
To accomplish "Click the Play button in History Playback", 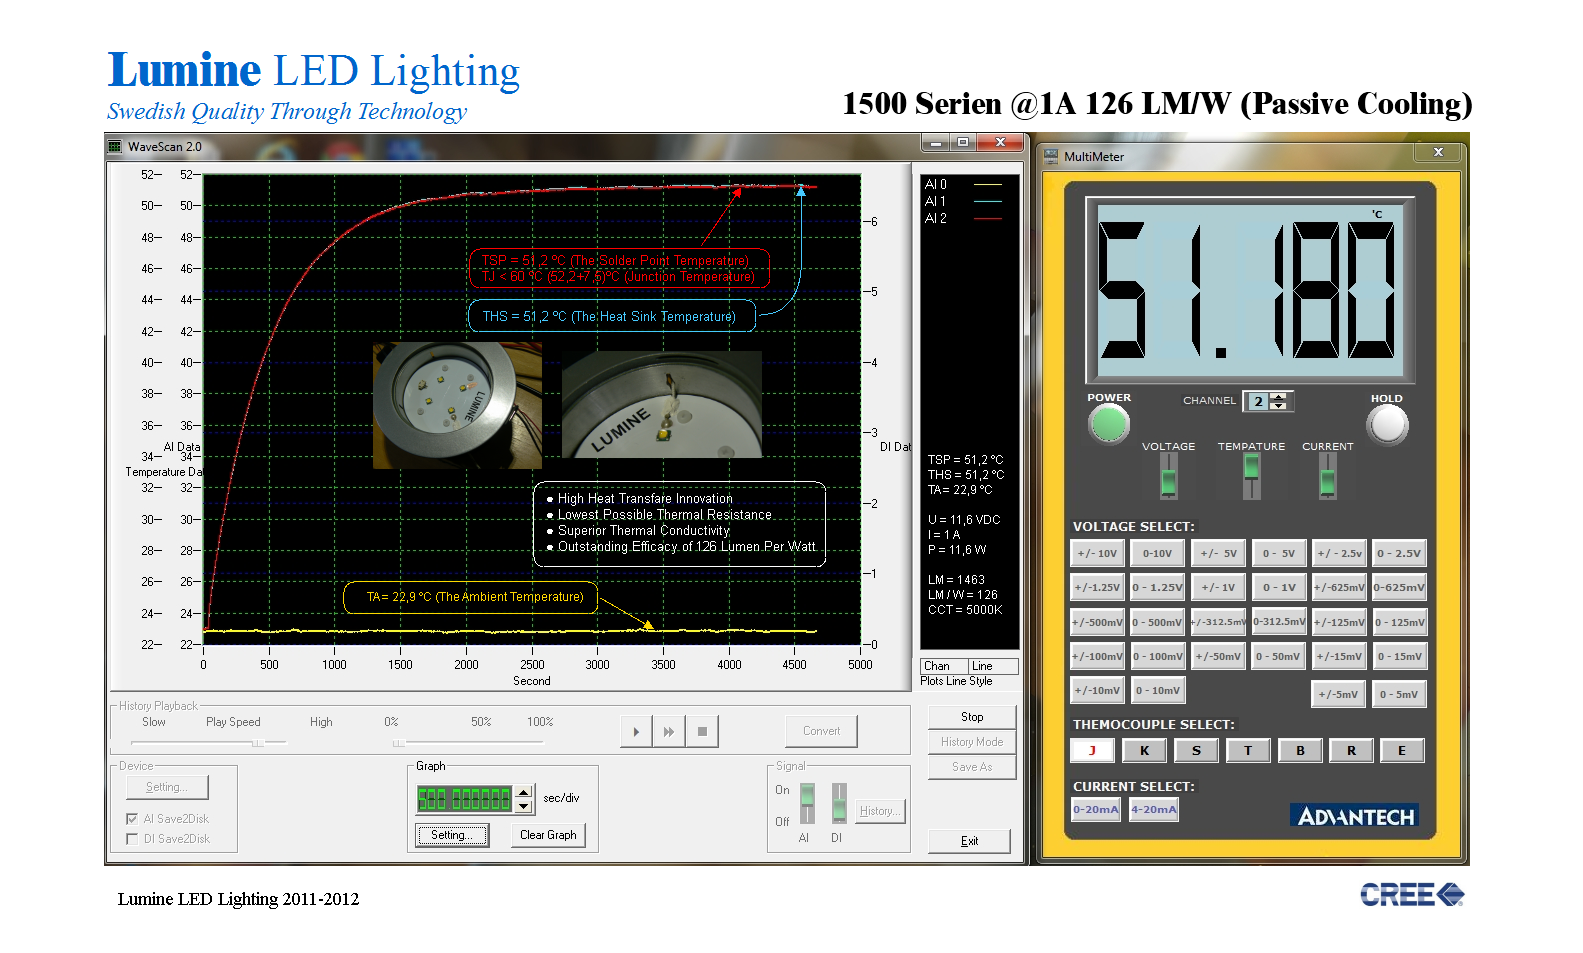I will coord(636,732).
